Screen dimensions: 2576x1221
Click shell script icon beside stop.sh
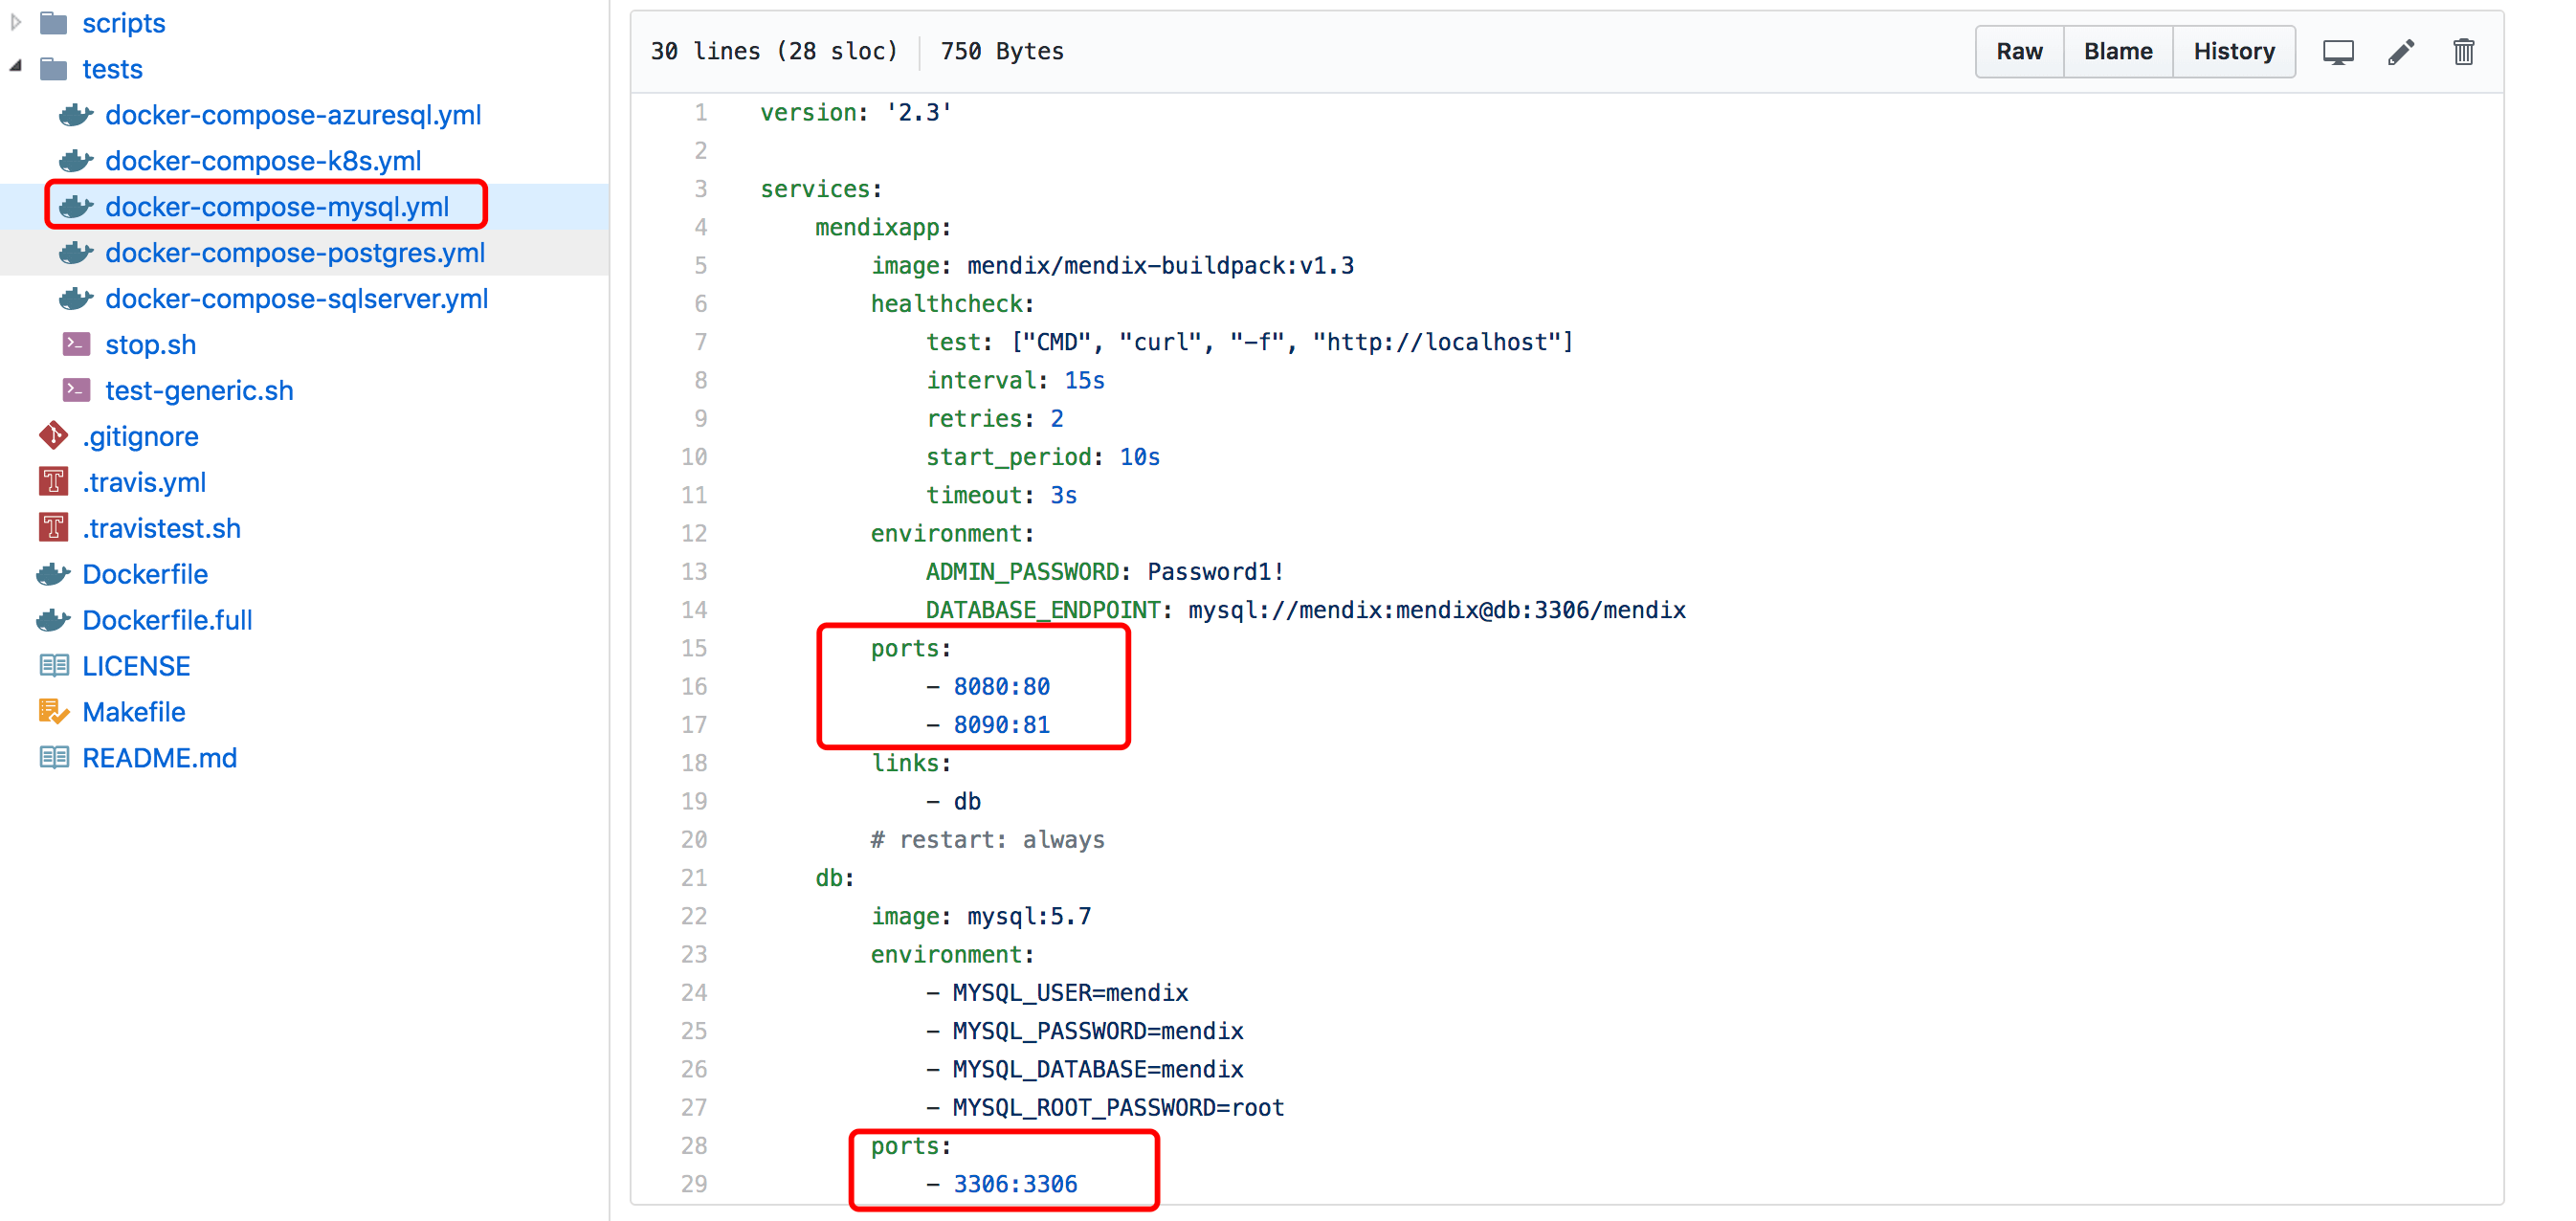(x=76, y=344)
